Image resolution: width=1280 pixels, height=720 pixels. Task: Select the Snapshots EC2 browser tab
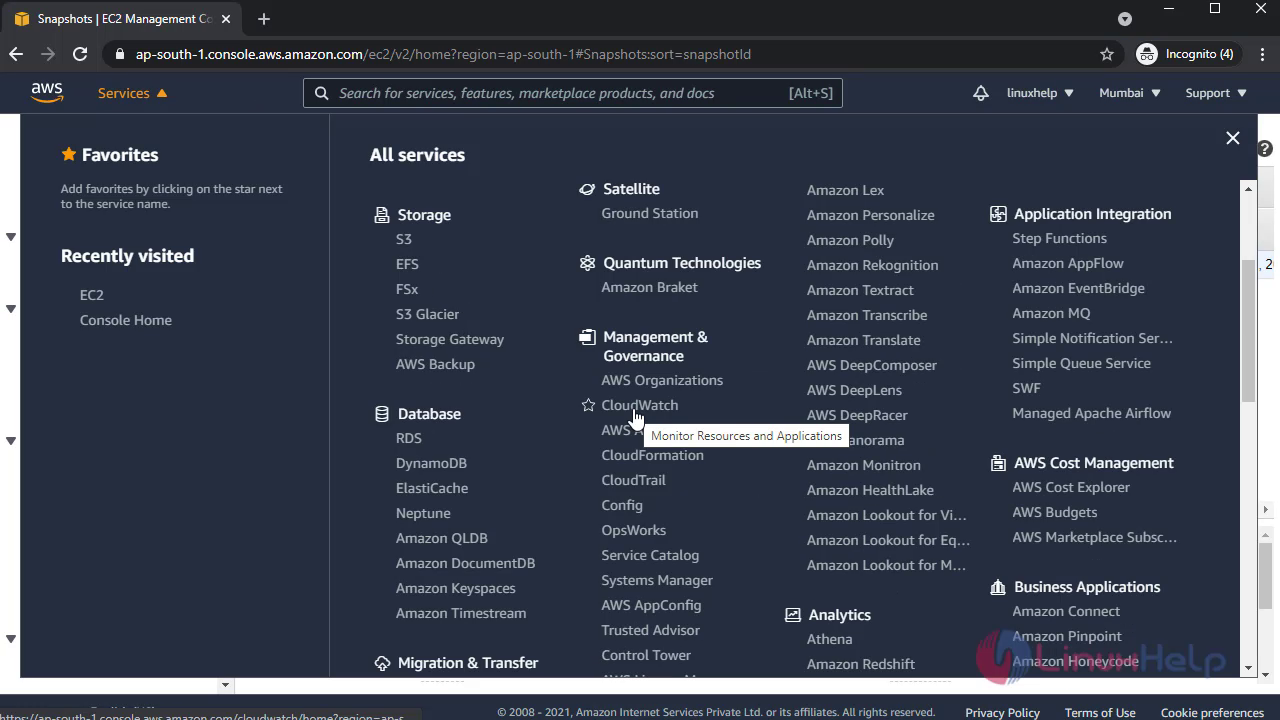[122, 19]
